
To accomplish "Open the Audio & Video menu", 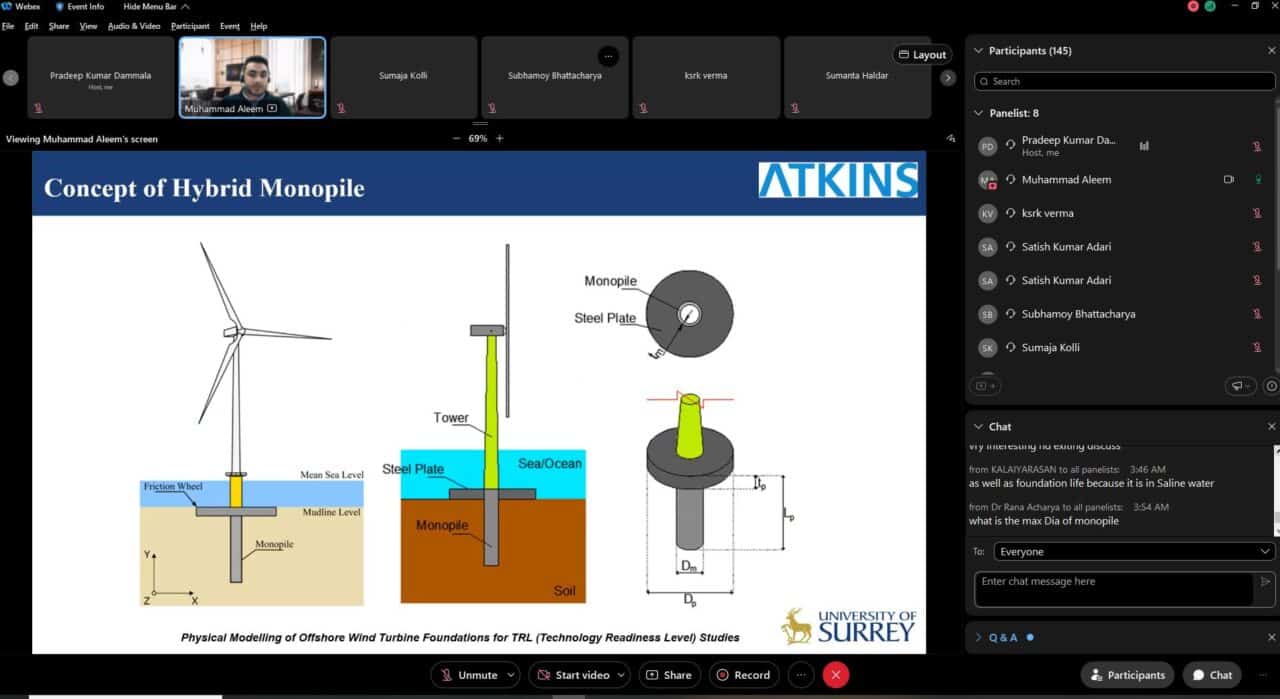I will tap(134, 26).
